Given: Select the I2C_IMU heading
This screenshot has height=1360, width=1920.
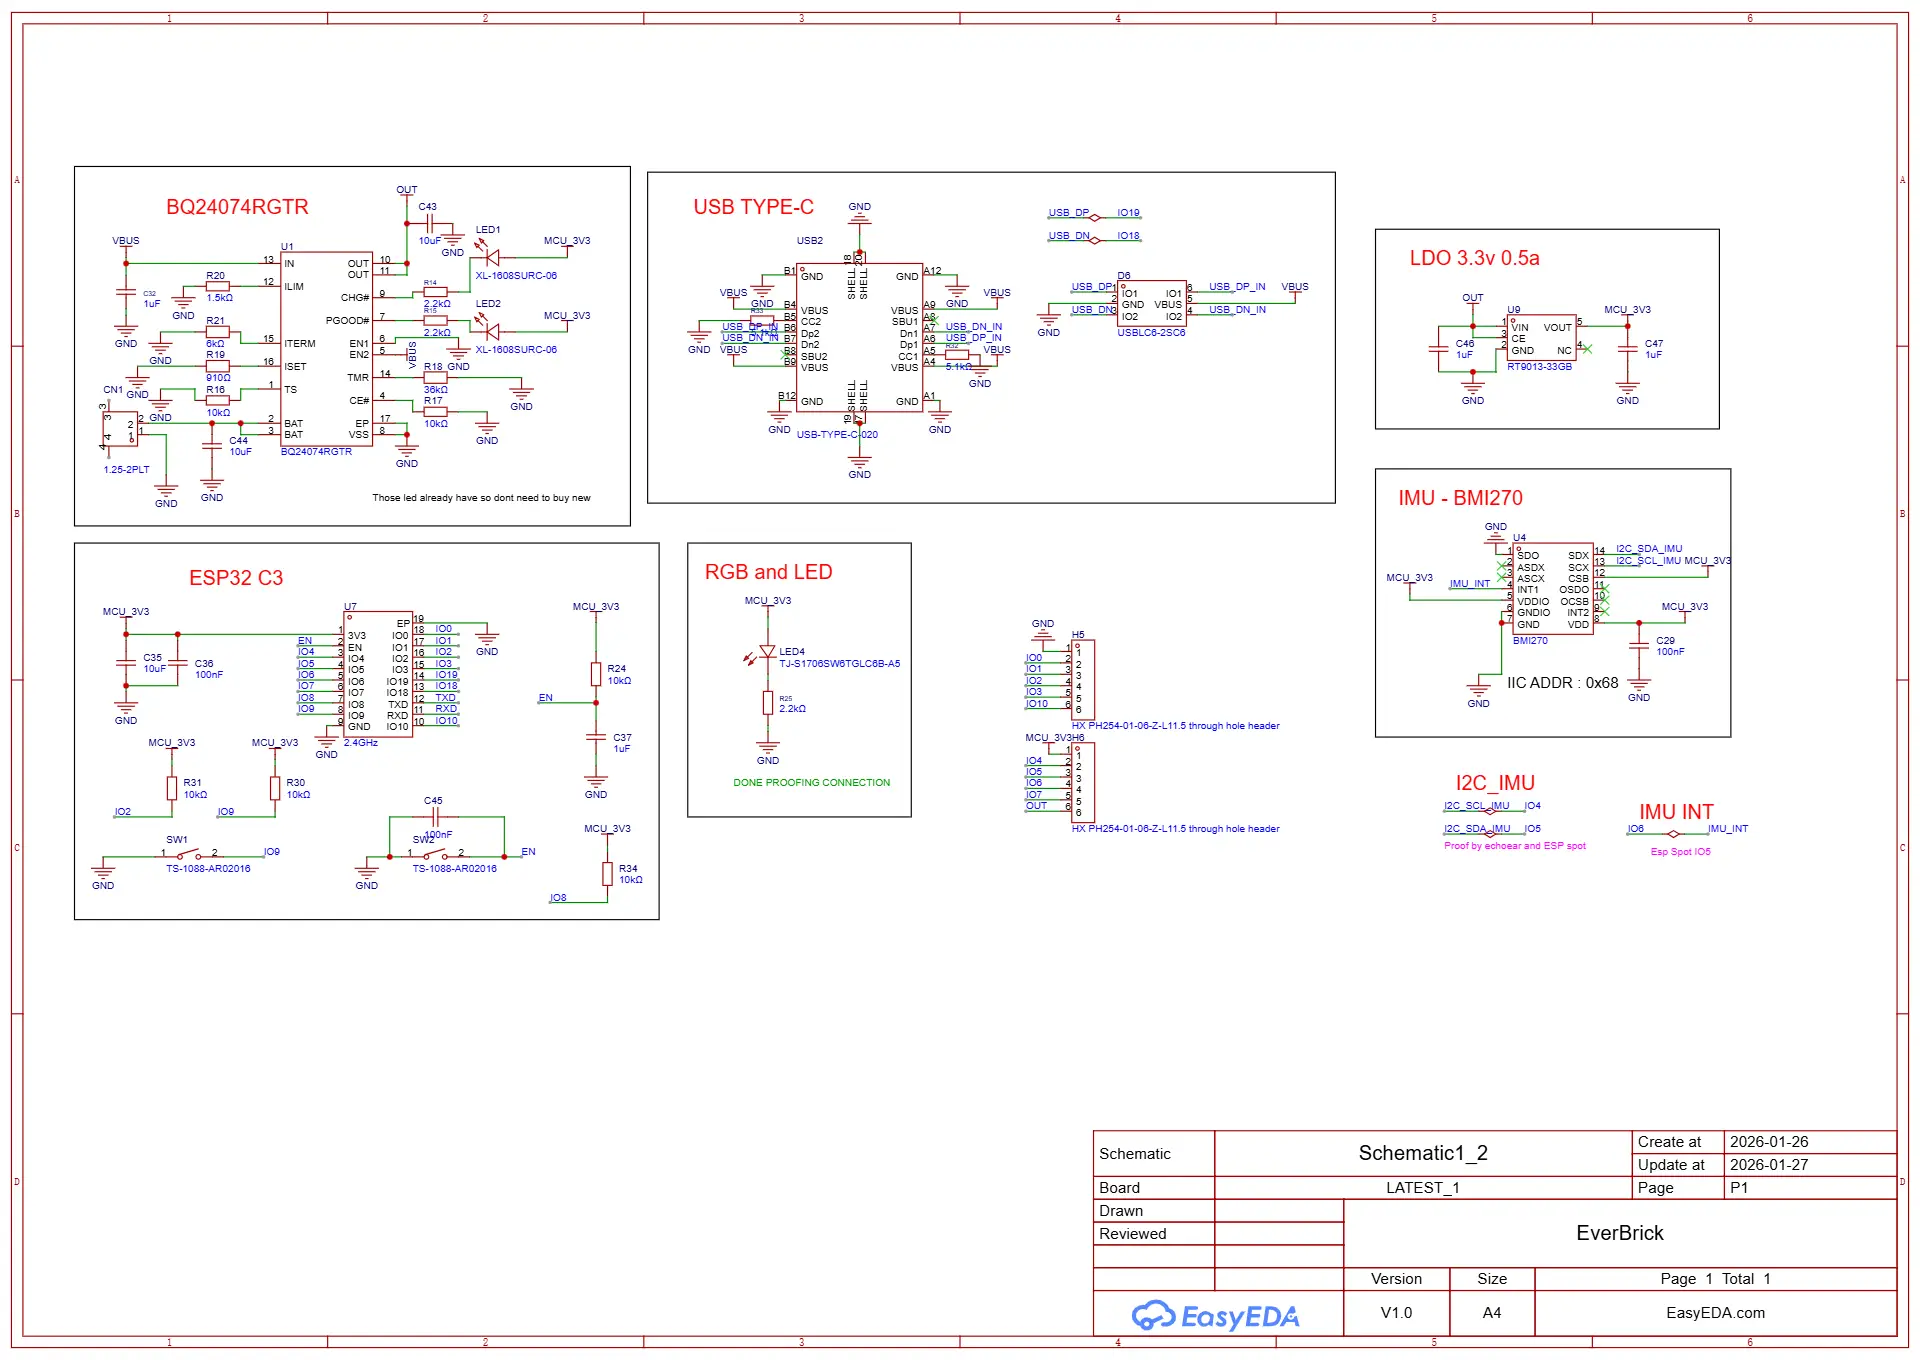Looking at the screenshot, I should tap(1495, 783).
